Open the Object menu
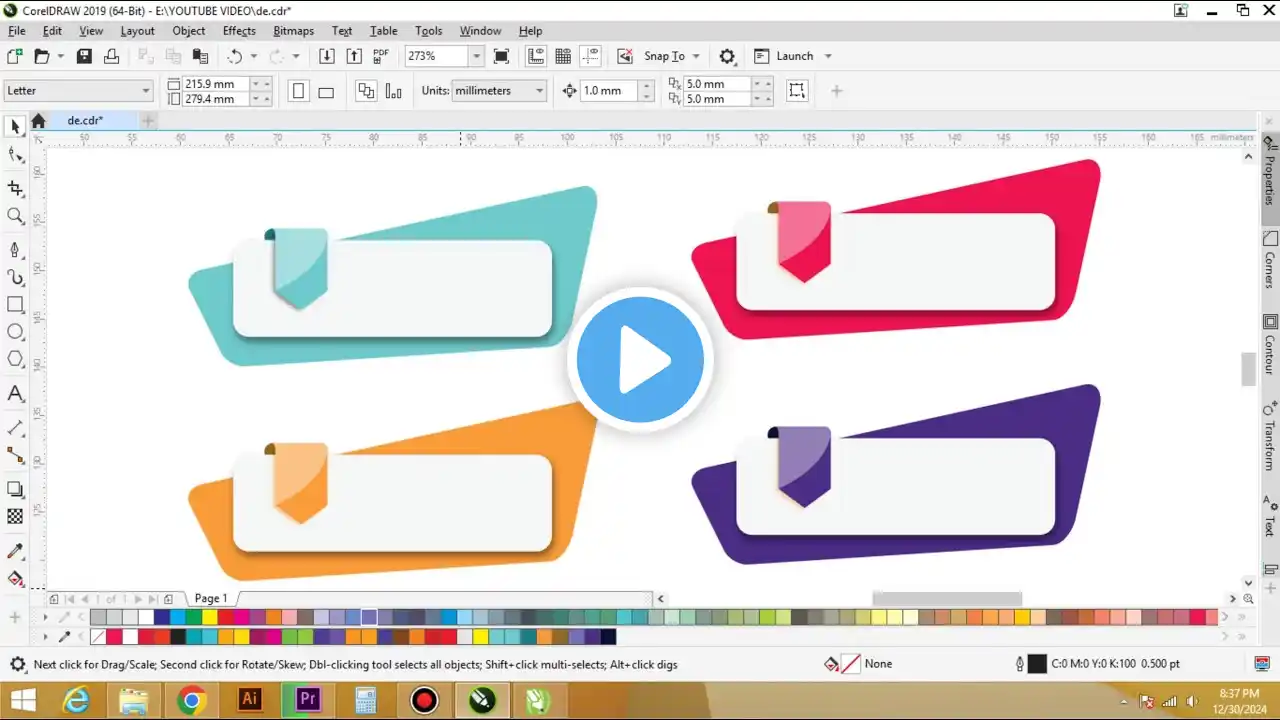 tap(188, 31)
